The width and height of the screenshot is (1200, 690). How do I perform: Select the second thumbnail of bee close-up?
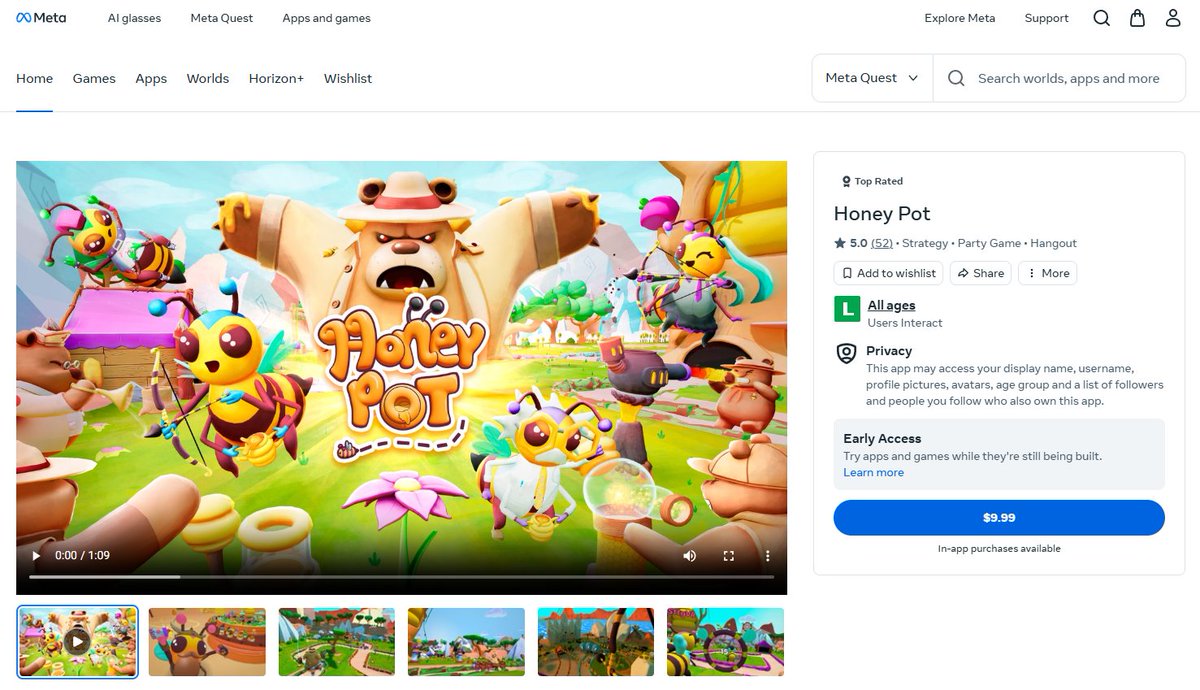click(207, 642)
